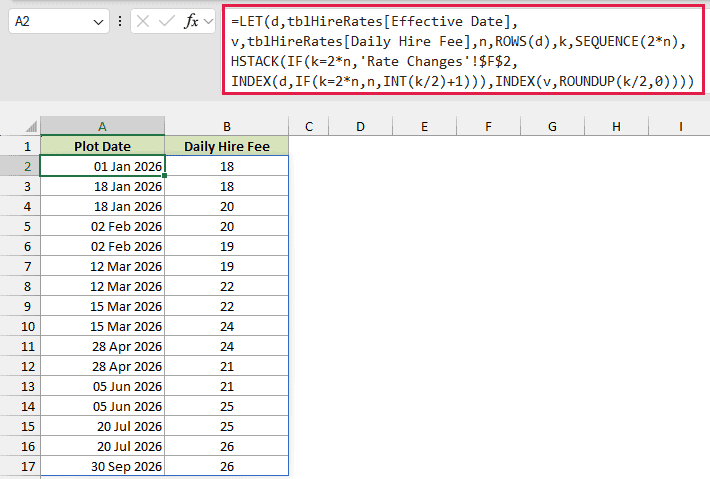Select column G header

tap(552, 126)
